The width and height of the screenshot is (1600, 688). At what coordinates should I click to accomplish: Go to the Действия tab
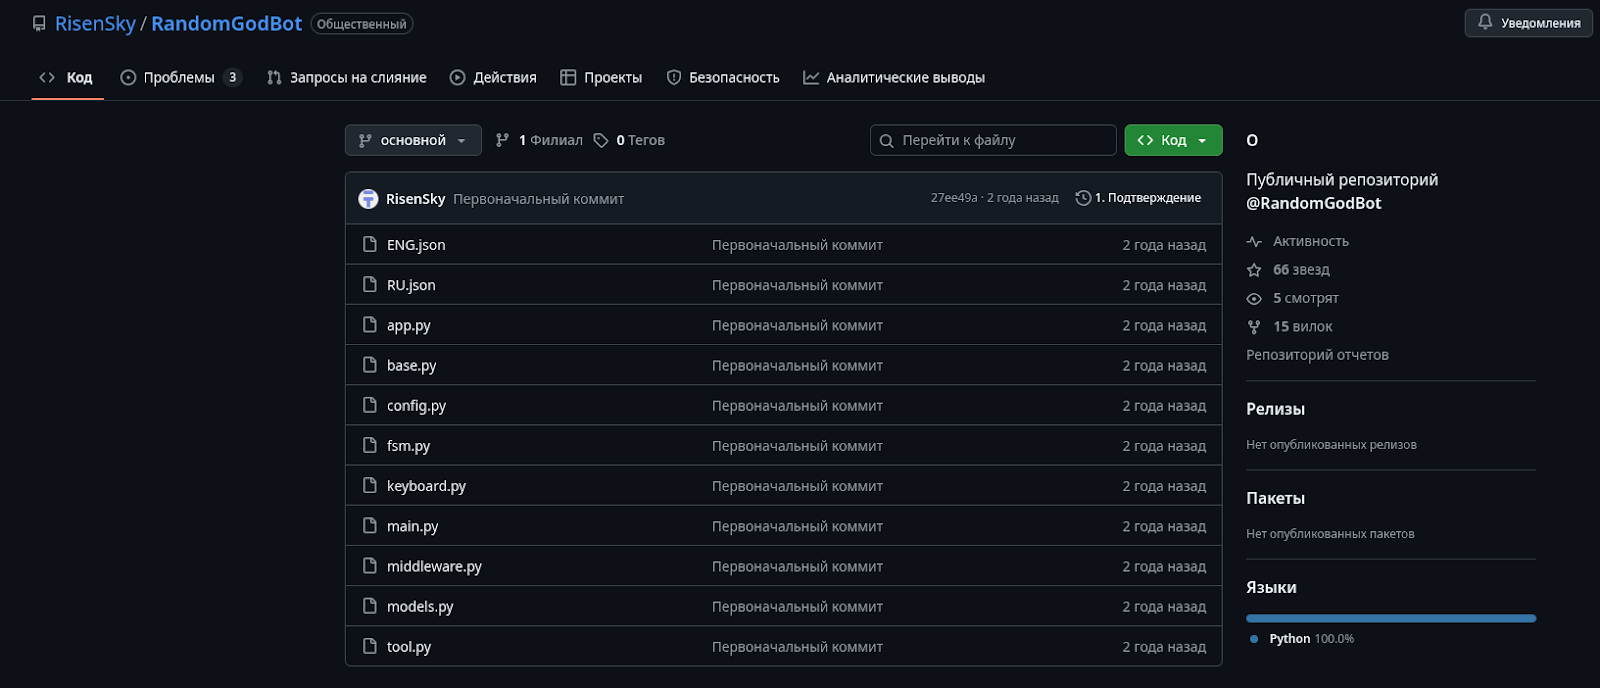click(493, 77)
